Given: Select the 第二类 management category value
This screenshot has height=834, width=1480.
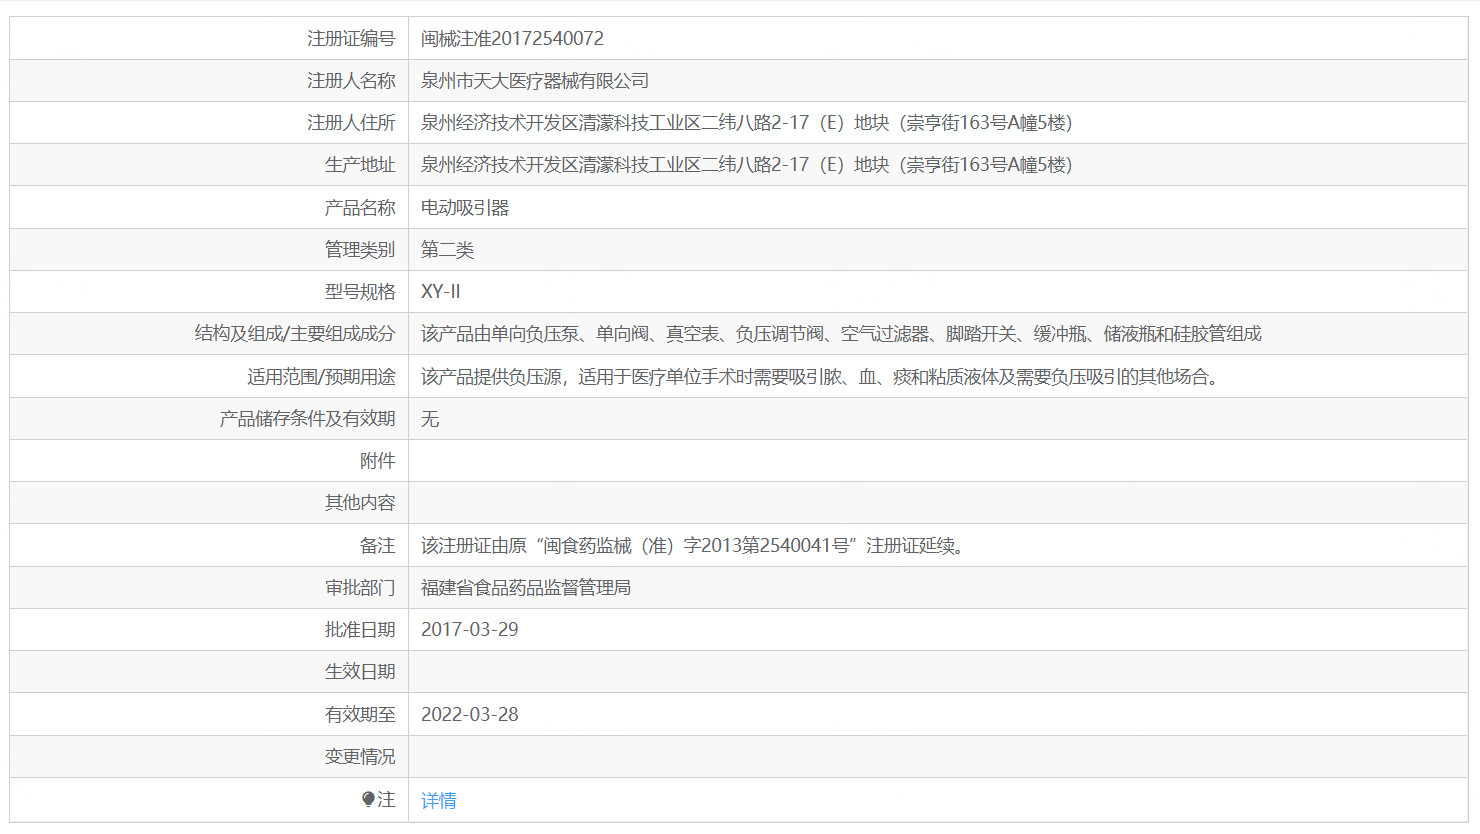Looking at the screenshot, I should pos(447,250).
